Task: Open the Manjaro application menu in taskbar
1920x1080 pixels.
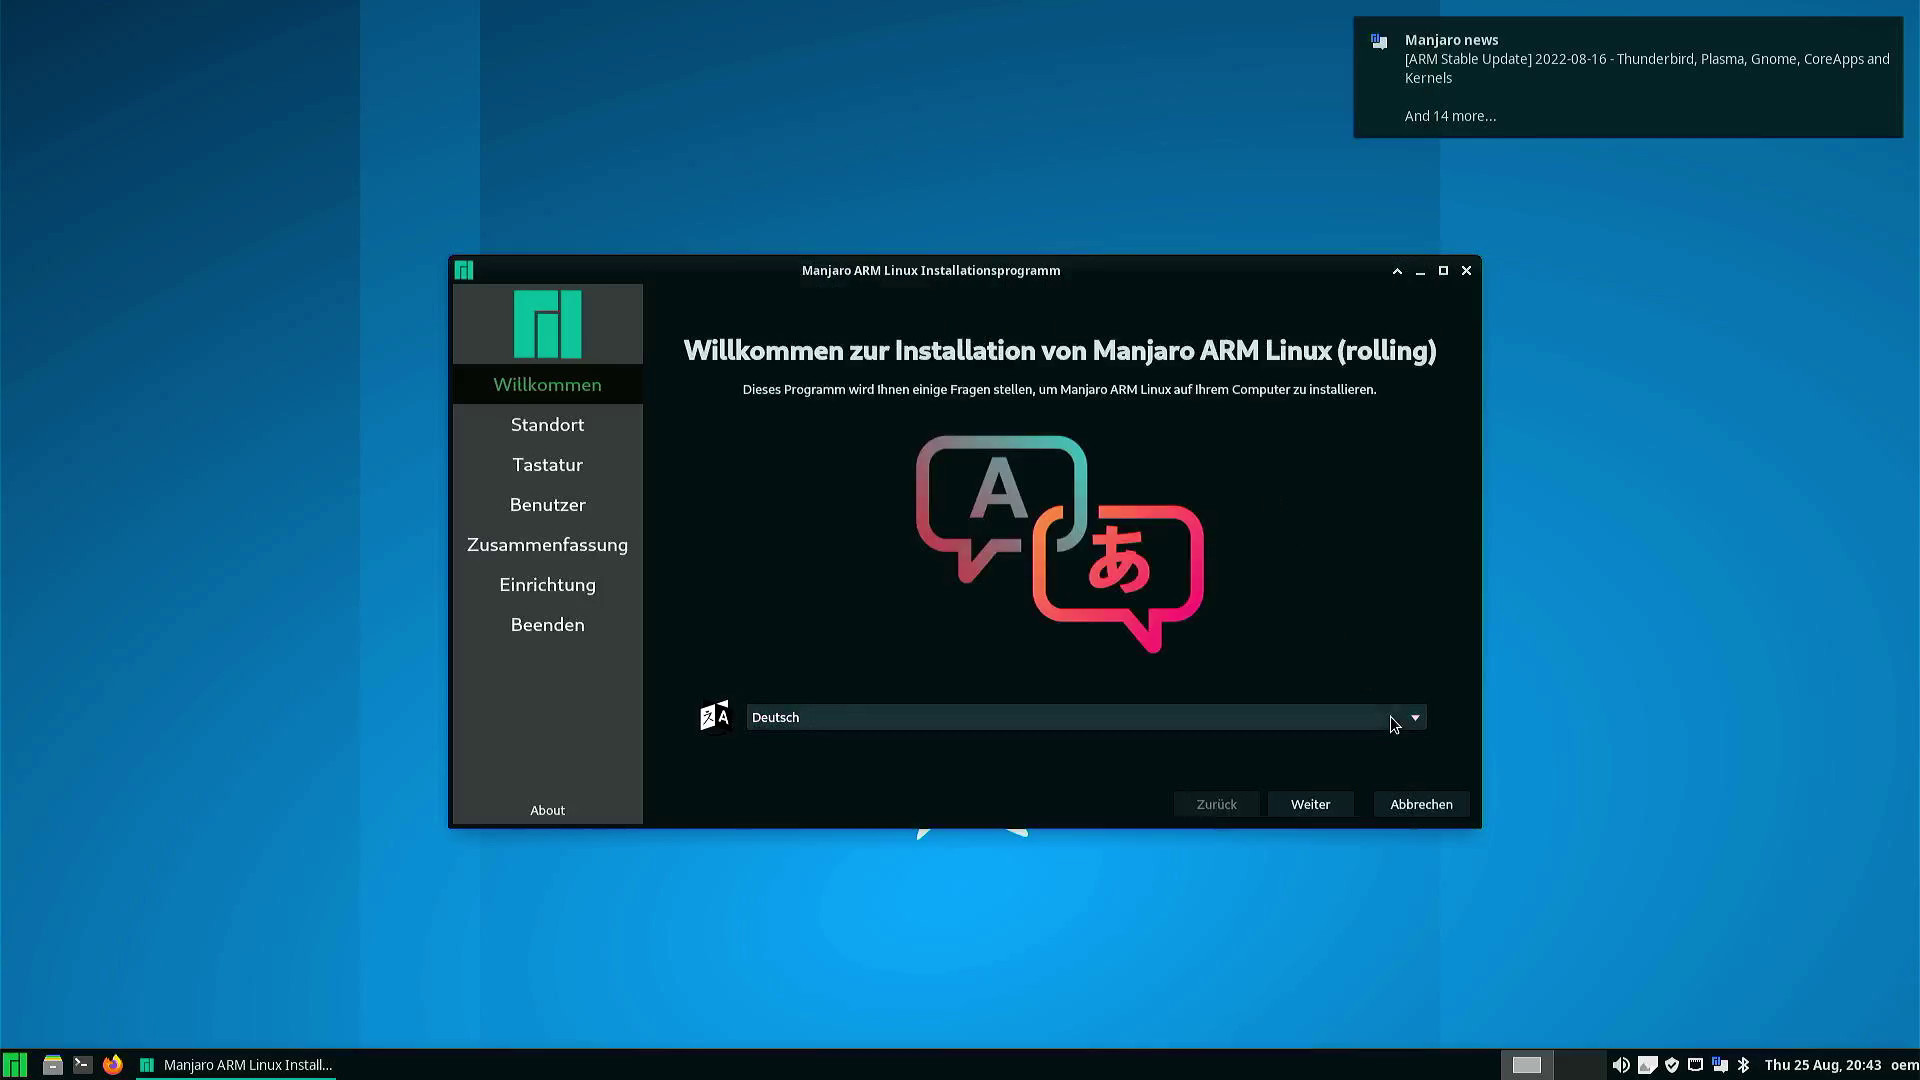Action: click(x=15, y=1065)
